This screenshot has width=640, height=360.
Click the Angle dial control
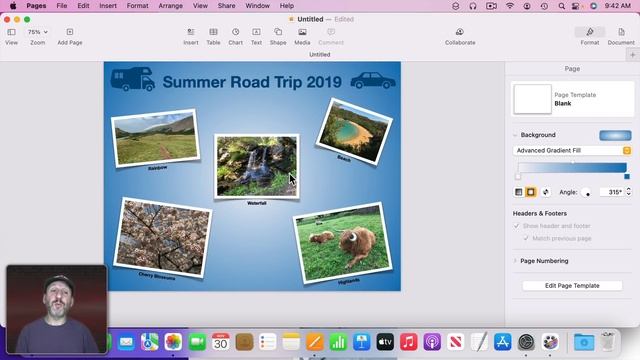586,192
